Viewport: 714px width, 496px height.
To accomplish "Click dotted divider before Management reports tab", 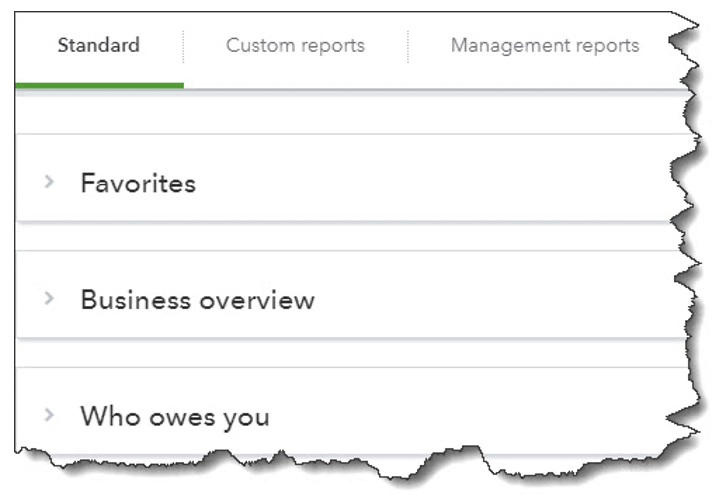I will pos(408,47).
